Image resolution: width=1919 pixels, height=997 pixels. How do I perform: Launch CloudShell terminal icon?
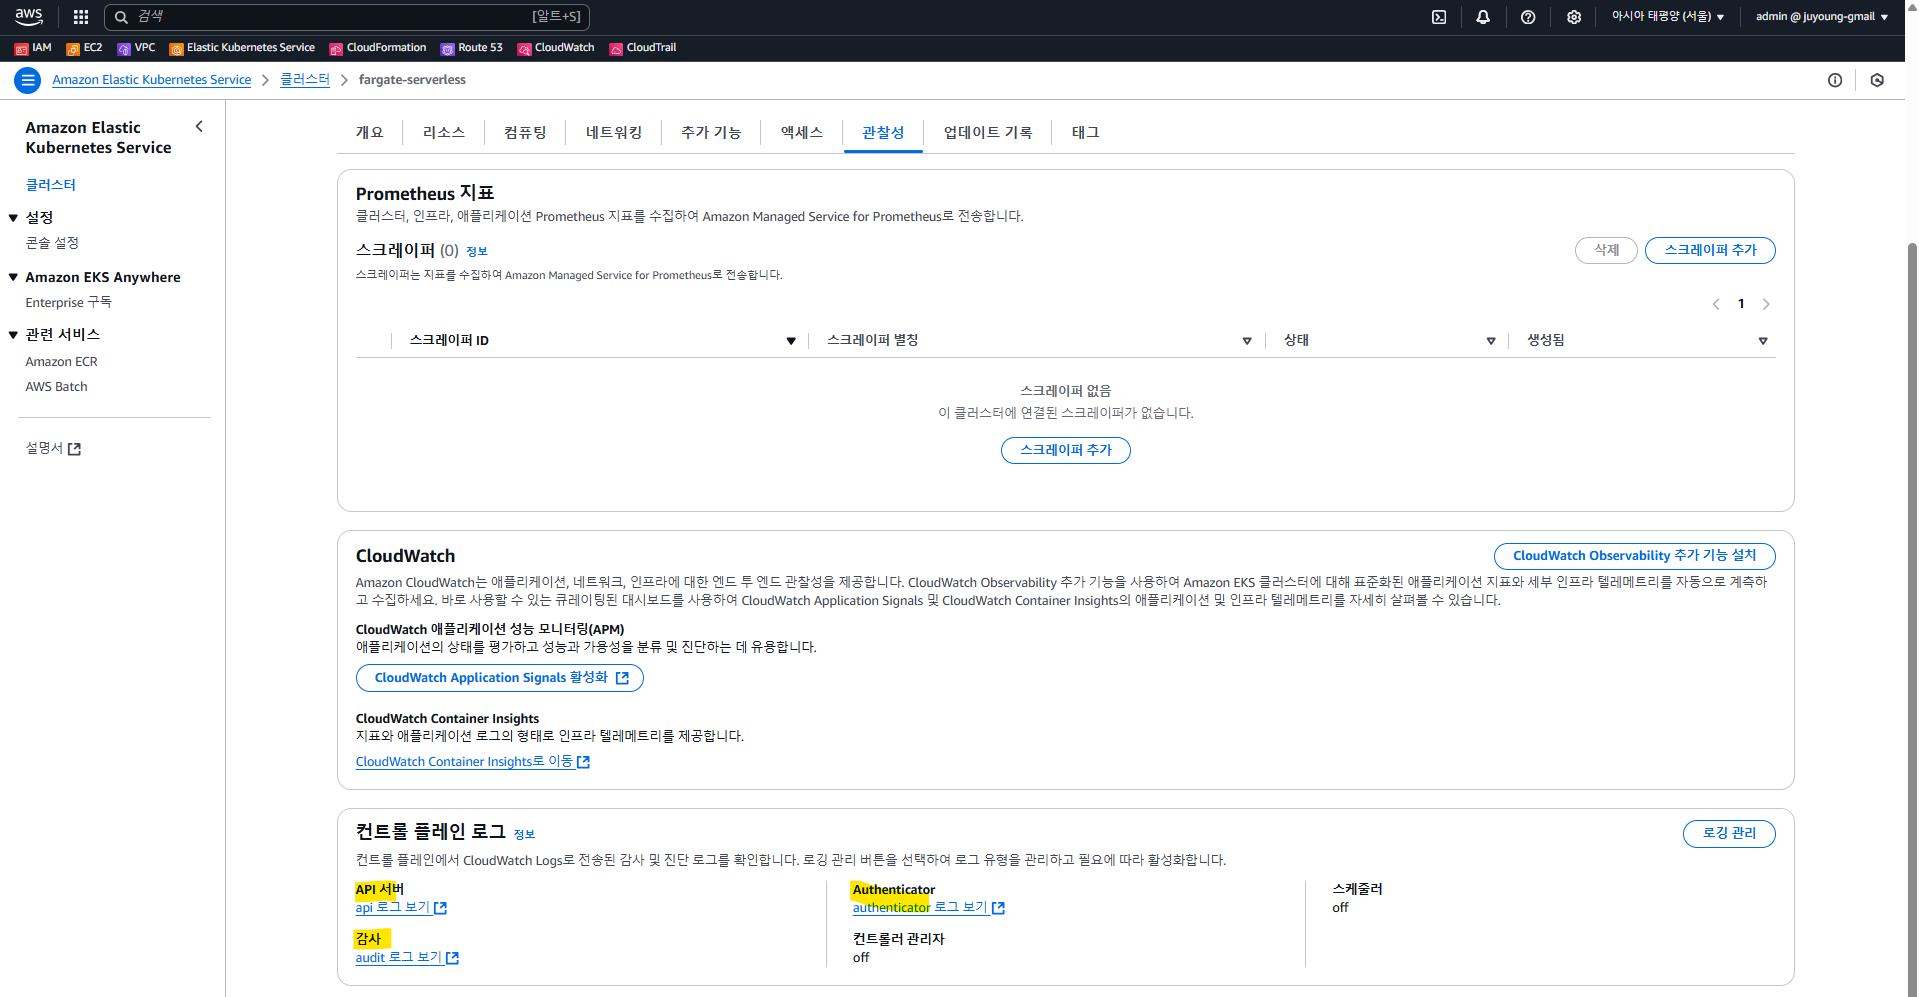pyautogui.click(x=1439, y=17)
